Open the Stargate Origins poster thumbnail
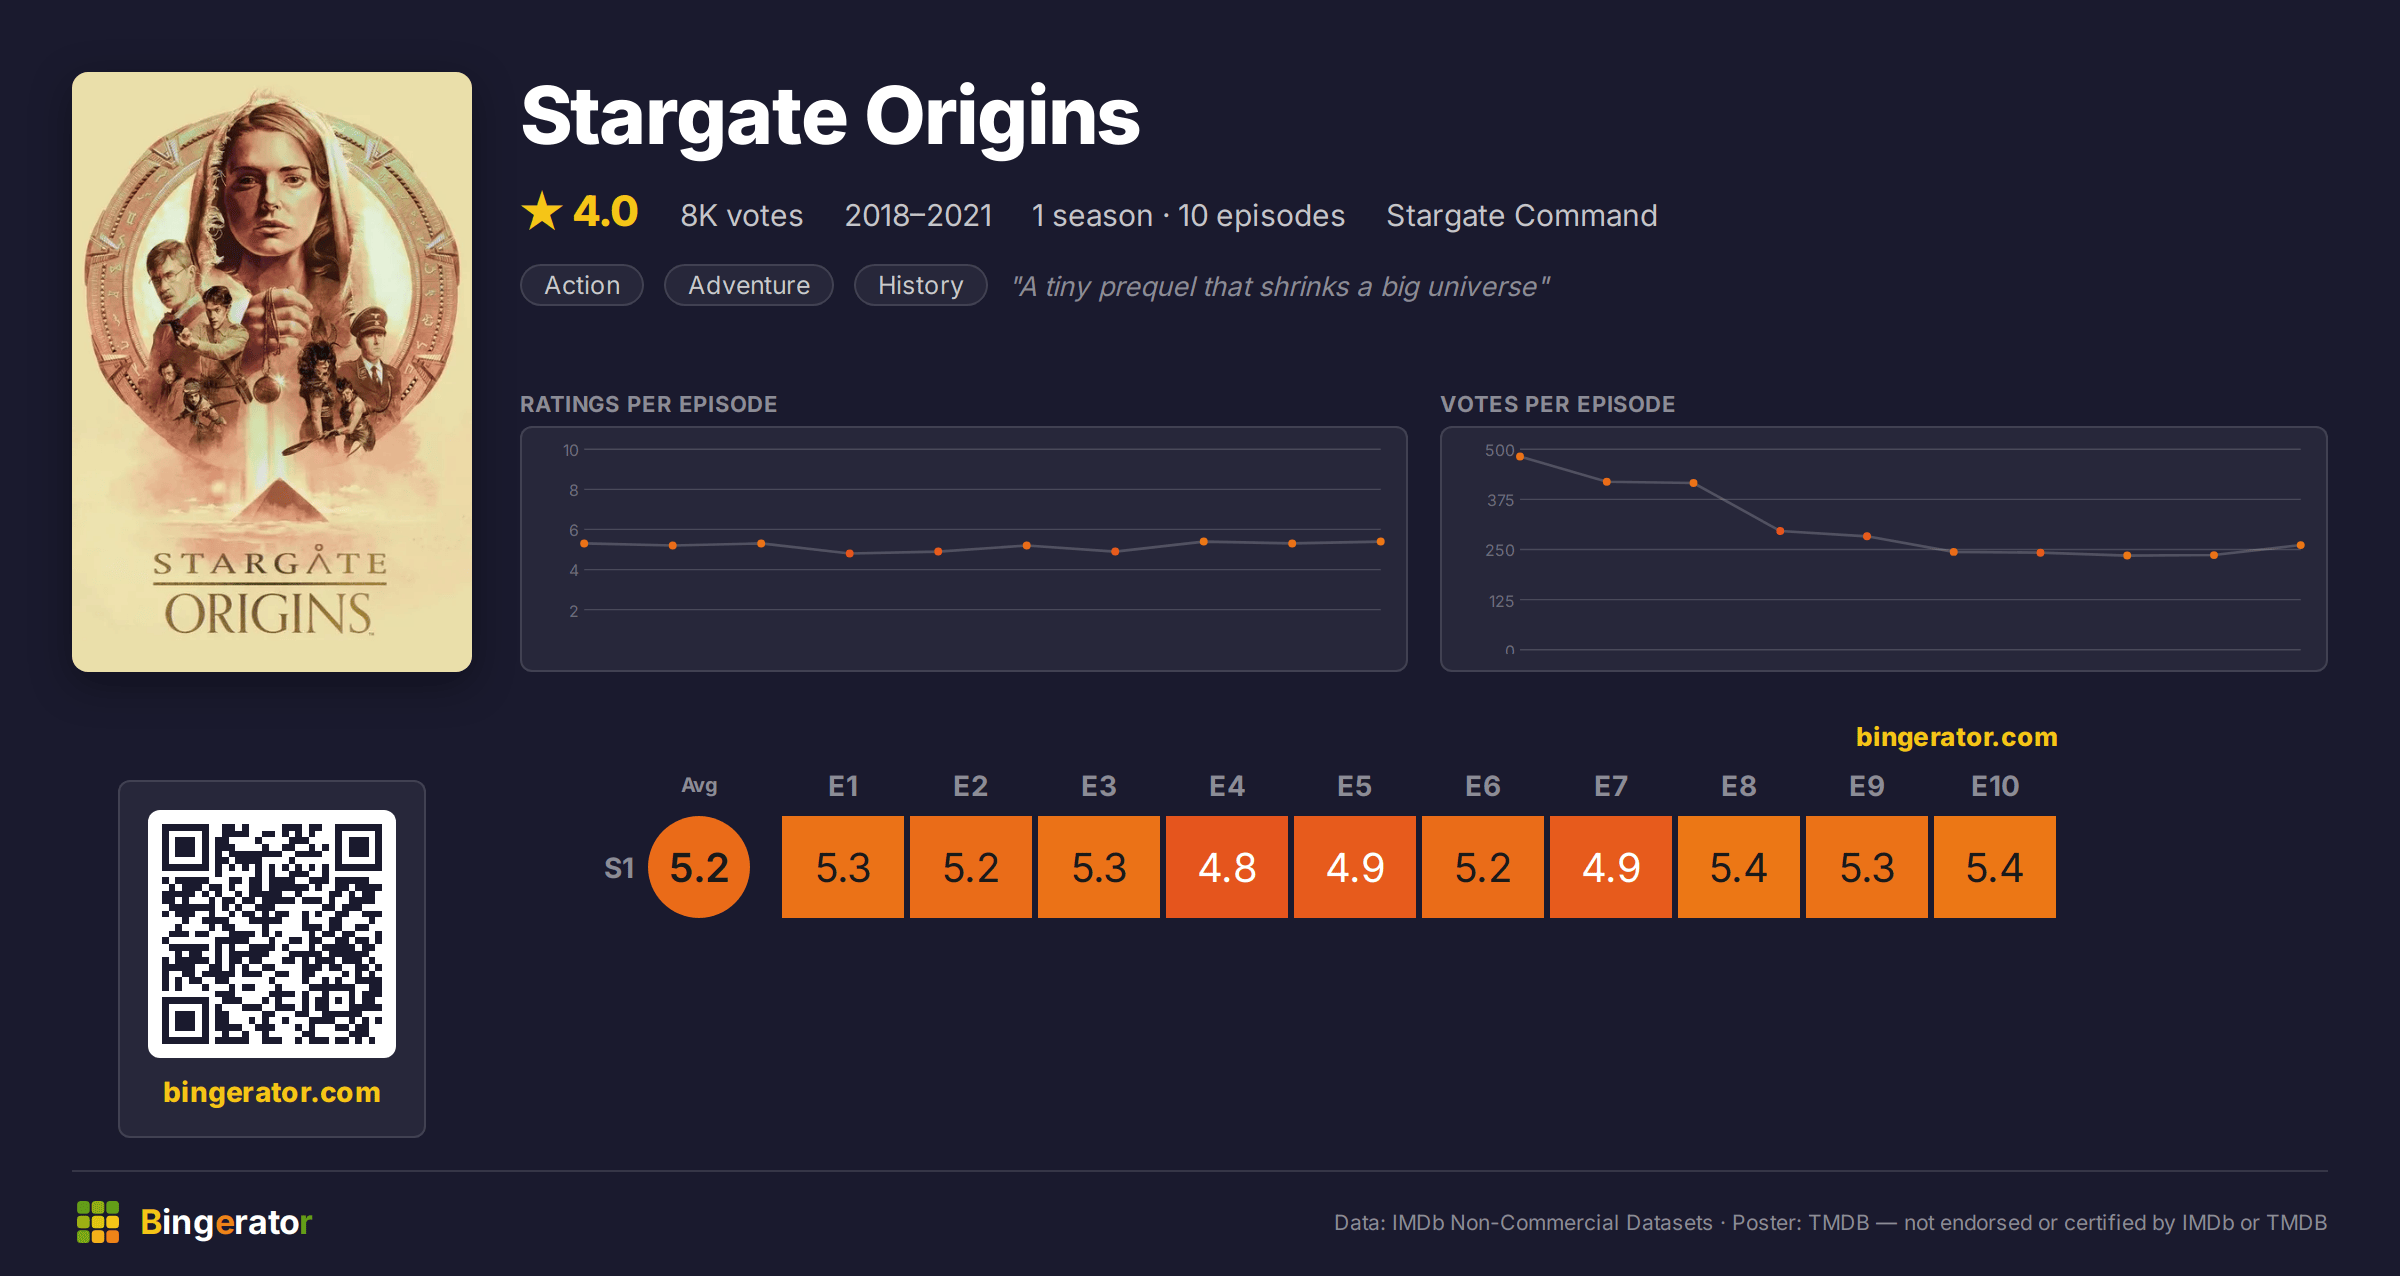 [272, 372]
